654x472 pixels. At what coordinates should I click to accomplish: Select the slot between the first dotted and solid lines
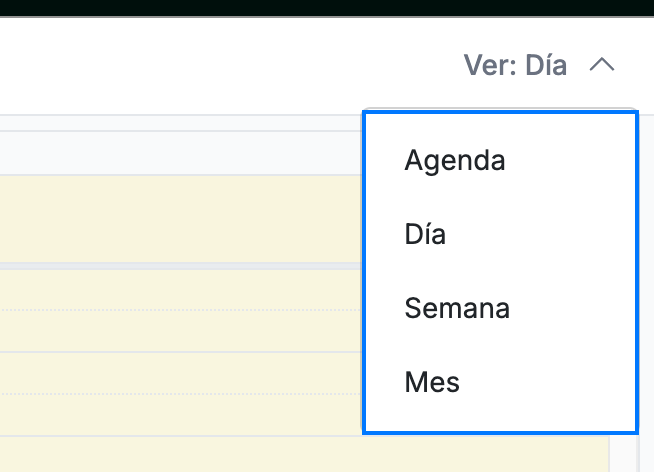[181, 331]
